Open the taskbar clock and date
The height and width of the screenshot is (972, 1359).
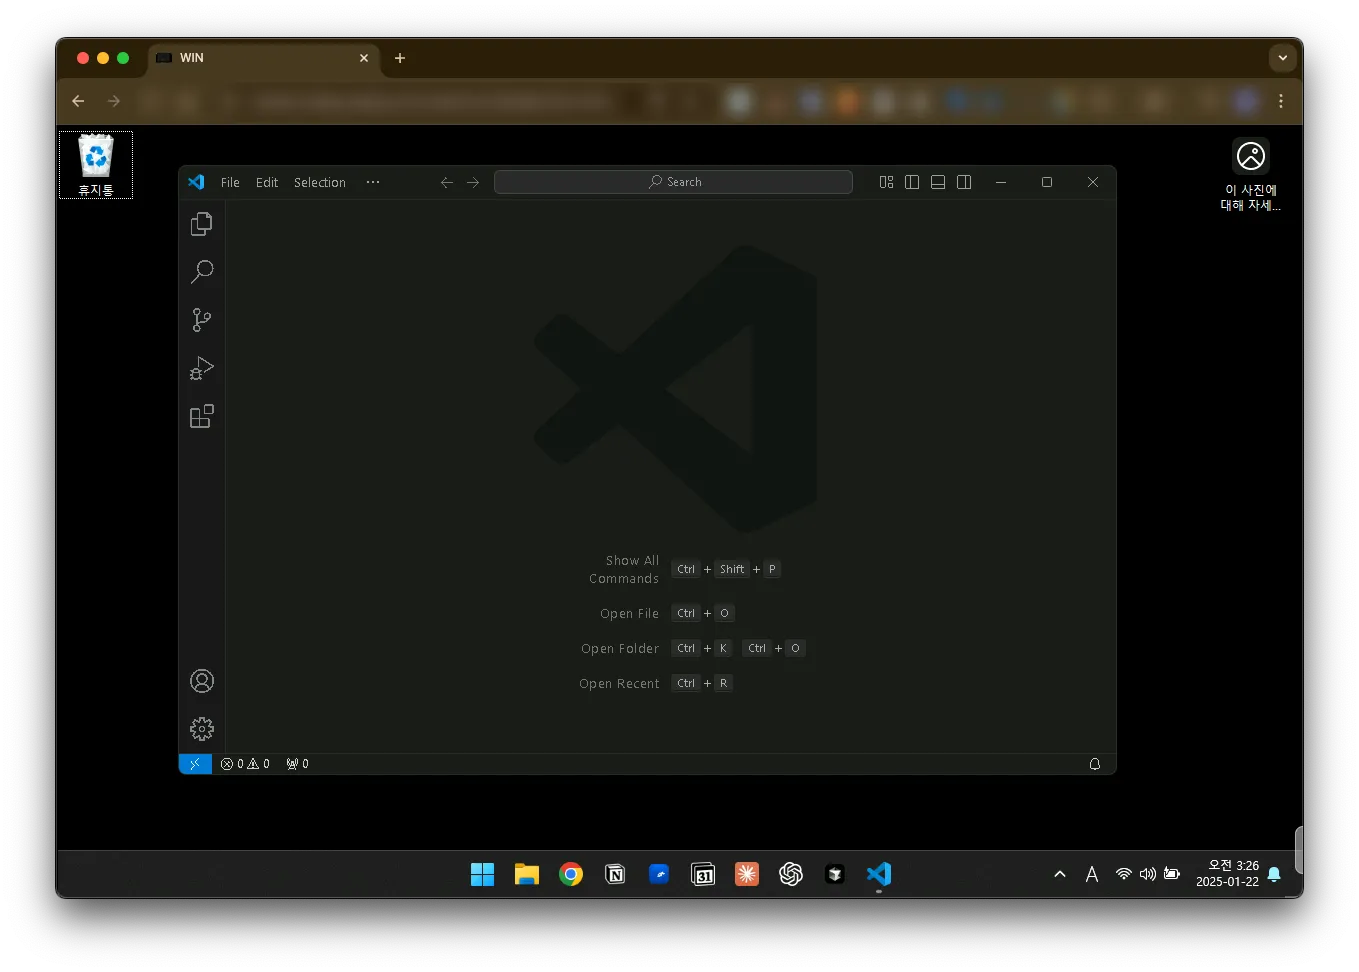[x=1227, y=874]
